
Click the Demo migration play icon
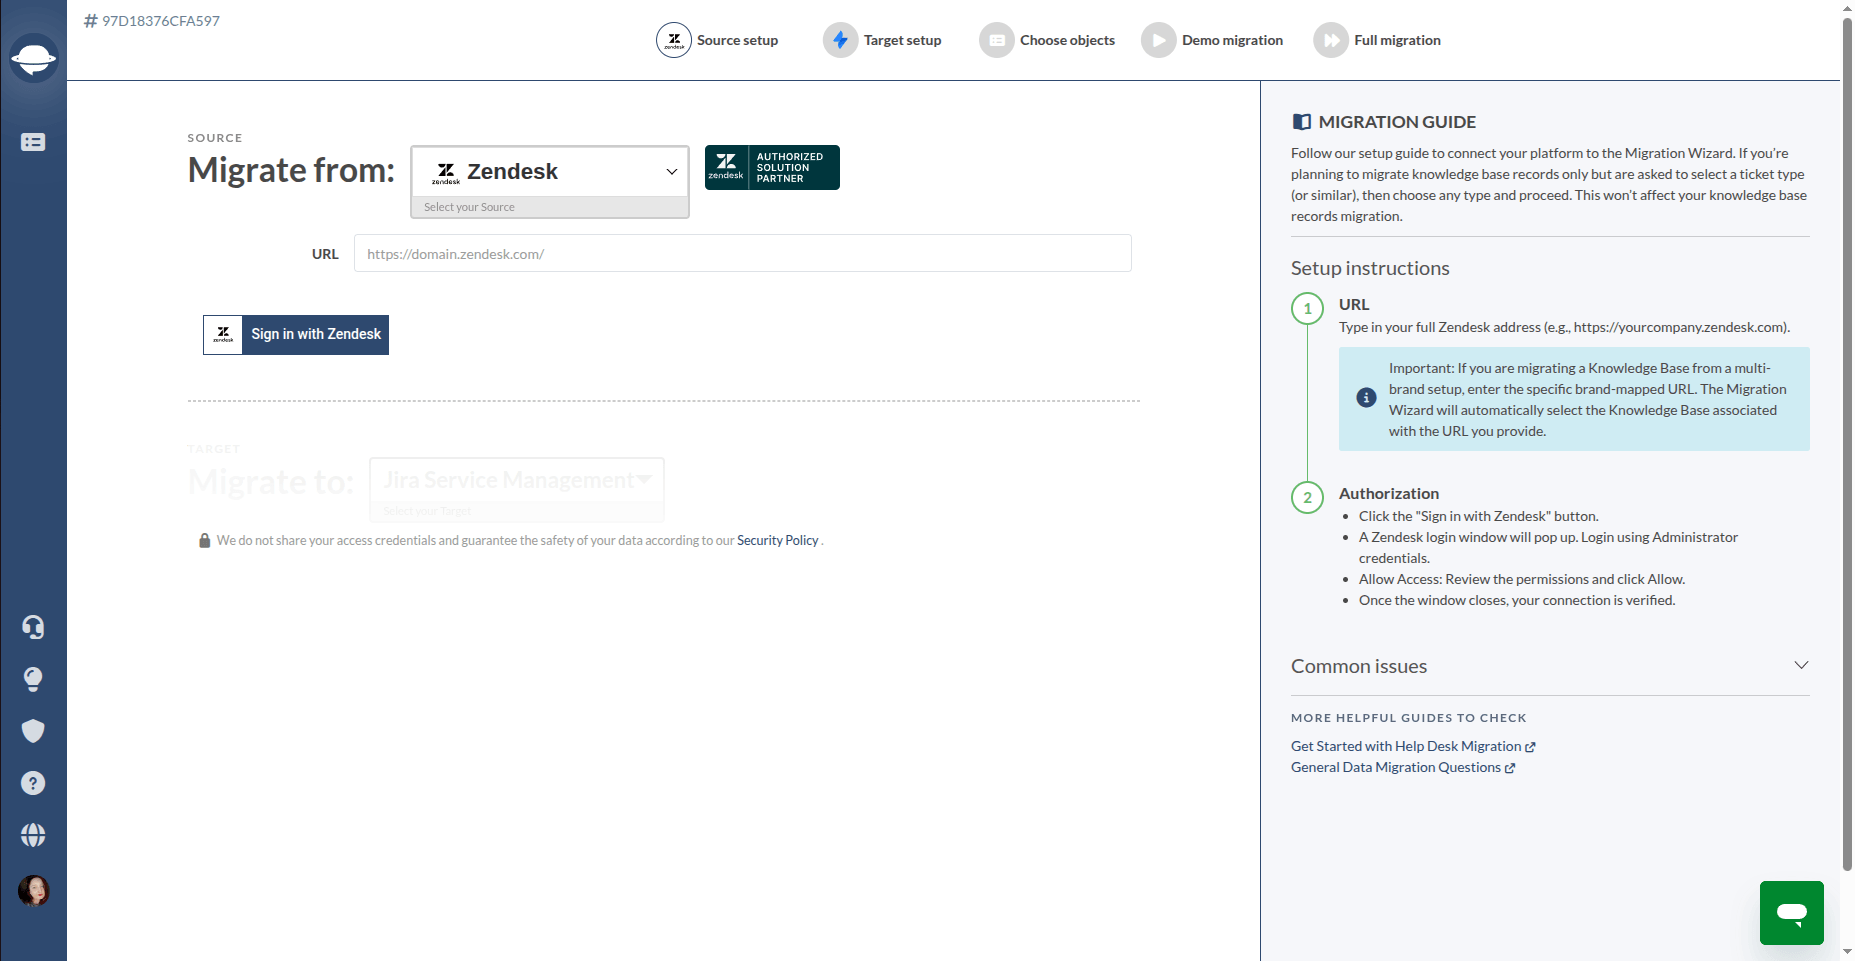point(1158,40)
